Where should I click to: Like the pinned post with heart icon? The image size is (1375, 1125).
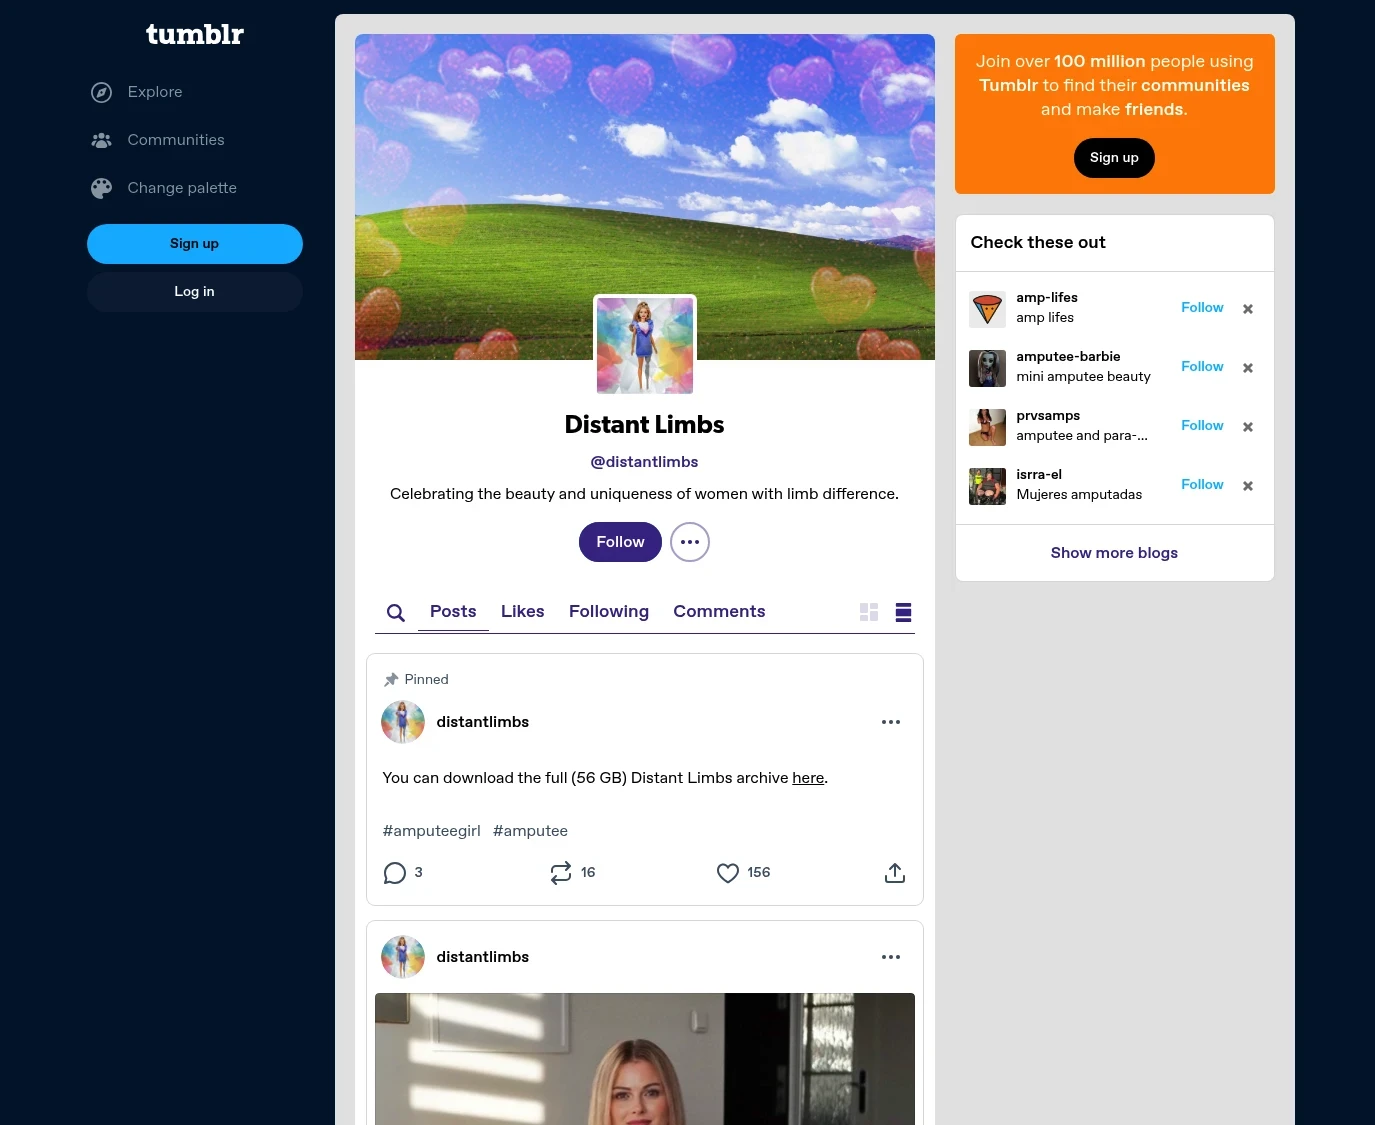pyautogui.click(x=728, y=873)
